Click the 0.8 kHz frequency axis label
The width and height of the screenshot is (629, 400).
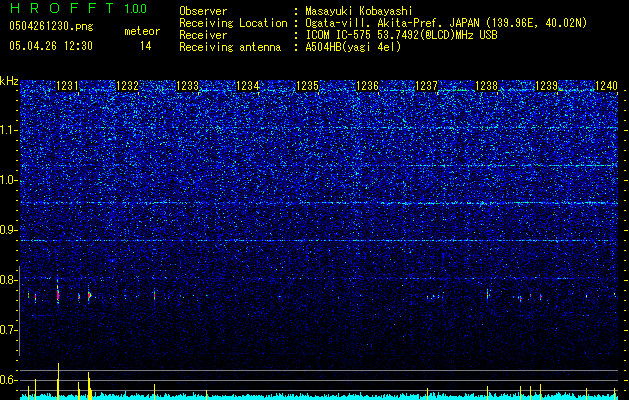(x=9, y=280)
